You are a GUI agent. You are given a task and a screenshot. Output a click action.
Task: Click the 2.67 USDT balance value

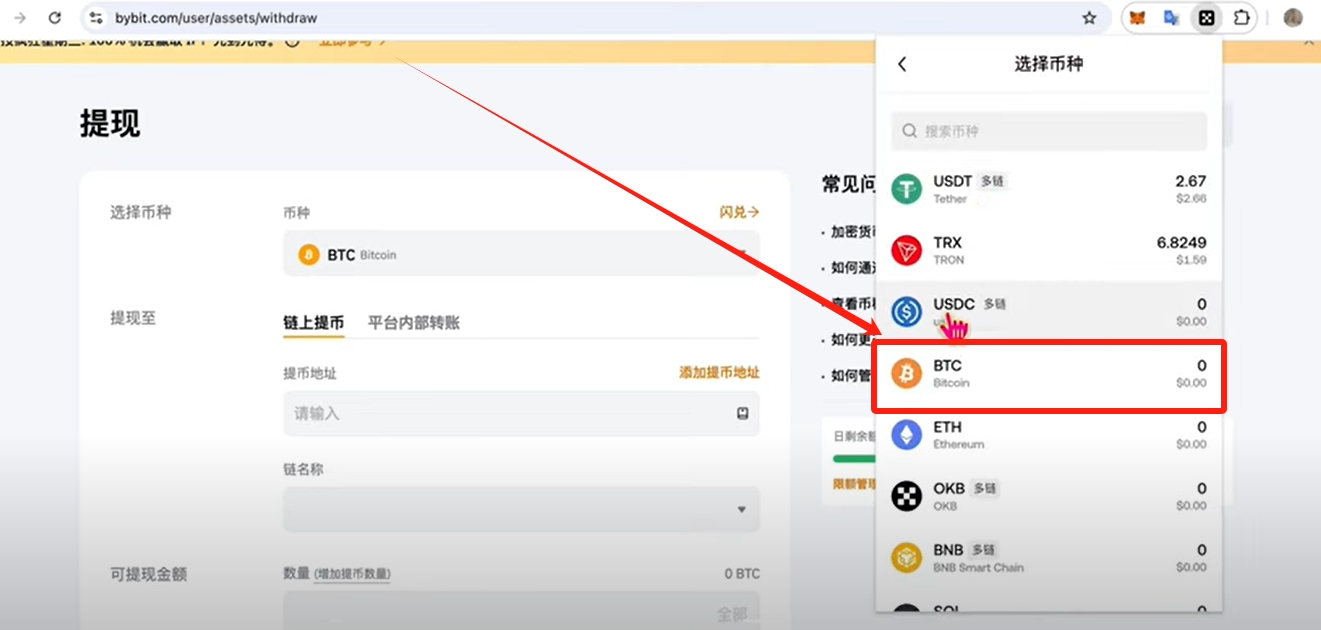1191,181
